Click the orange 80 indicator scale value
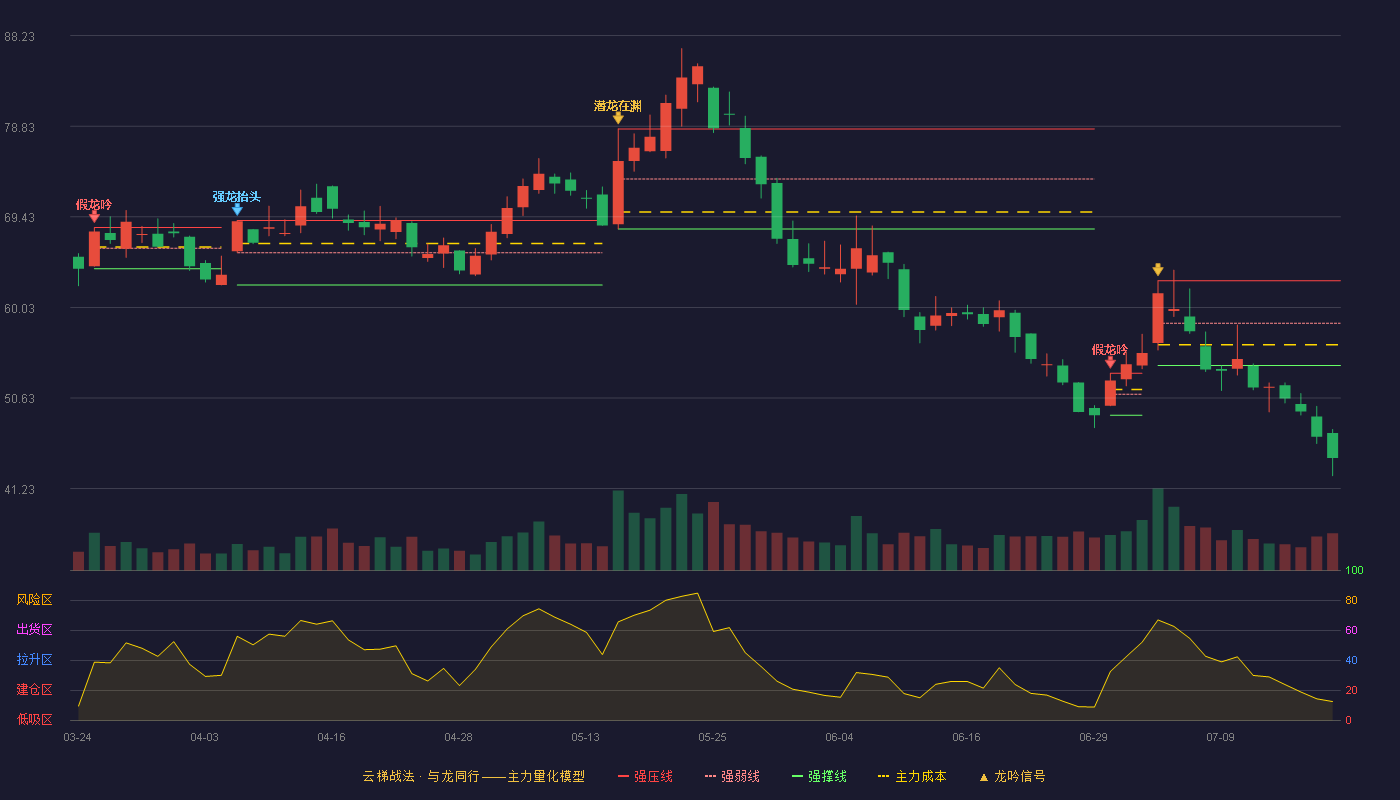 pyautogui.click(x=1351, y=600)
